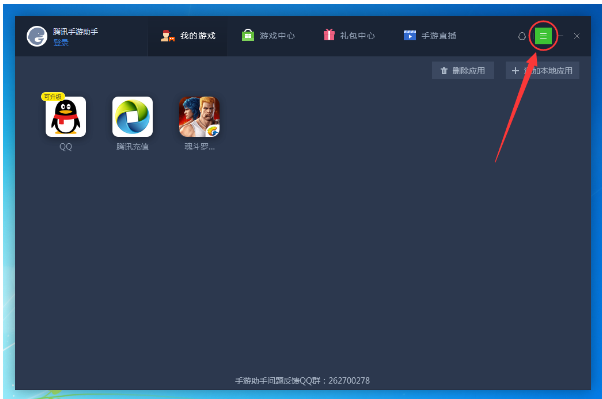Switch to 我的游戏 tab

[x=188, y=36]
